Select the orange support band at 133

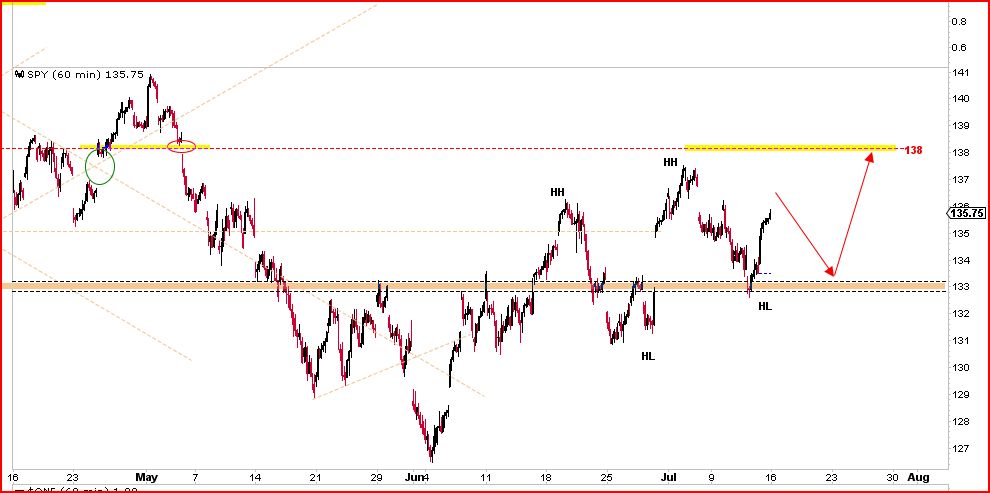click(473, 287)
